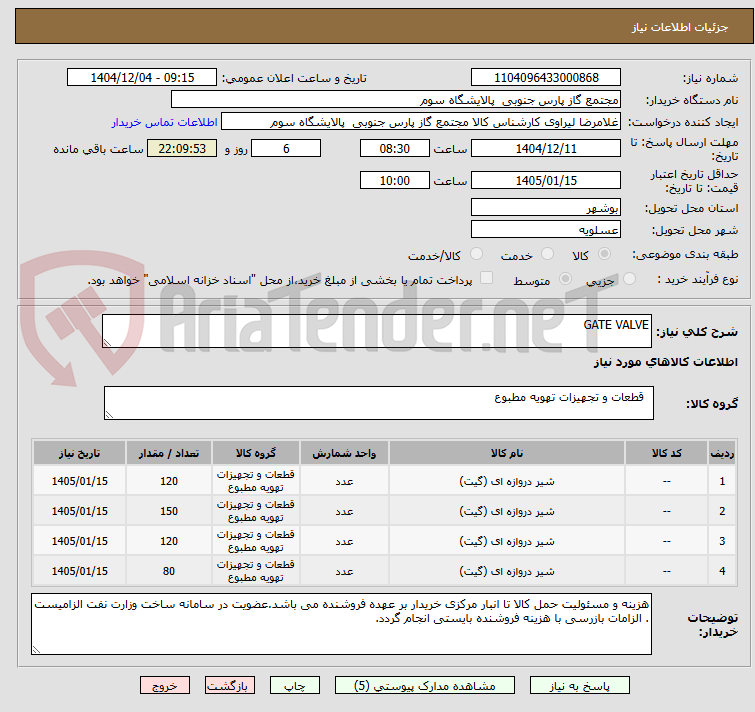
Task: Click the پاسخ به نیاز button
Action: pyautogui.click(x=580, y=686)
